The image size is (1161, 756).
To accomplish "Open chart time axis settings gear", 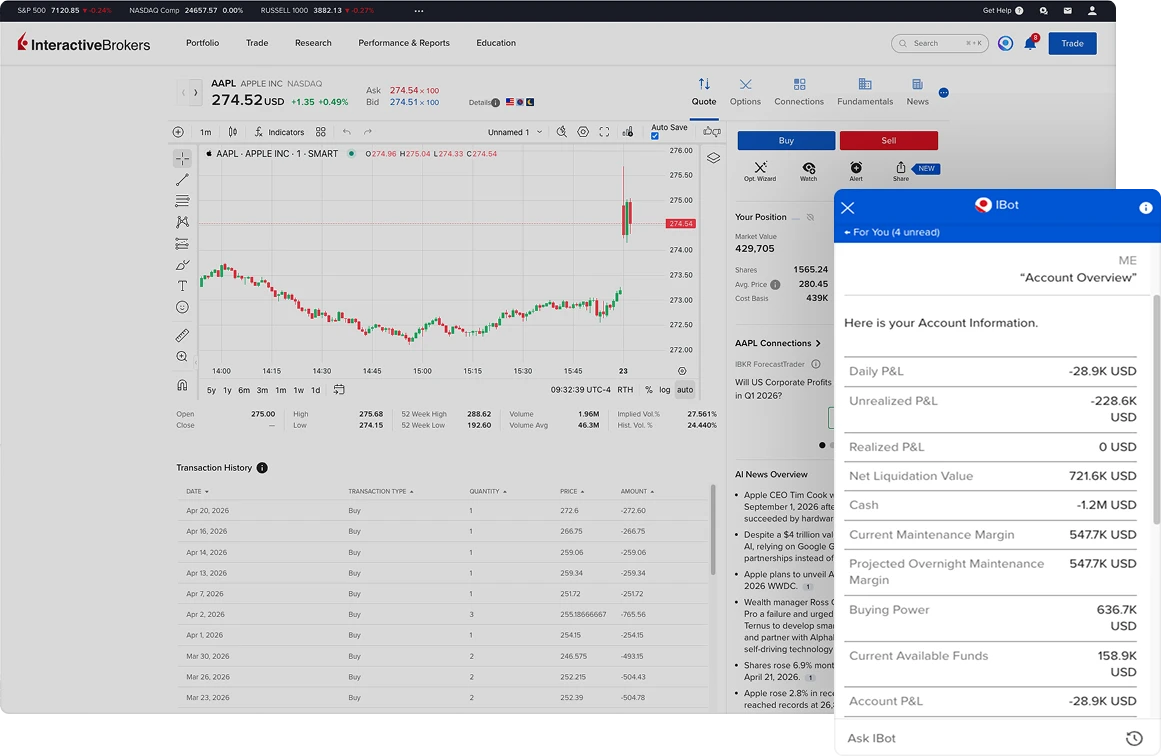I will pyautogui.click(x=682, y=371).
